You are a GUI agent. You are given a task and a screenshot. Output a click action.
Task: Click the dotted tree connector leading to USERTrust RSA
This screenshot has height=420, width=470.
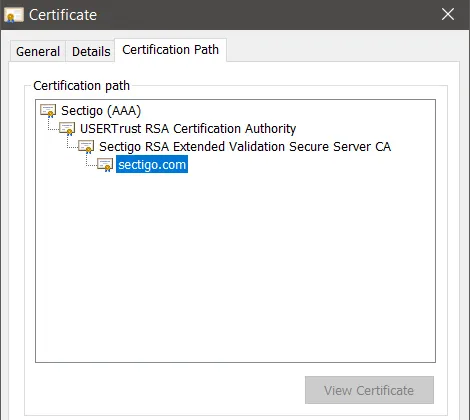coord(53,124)
